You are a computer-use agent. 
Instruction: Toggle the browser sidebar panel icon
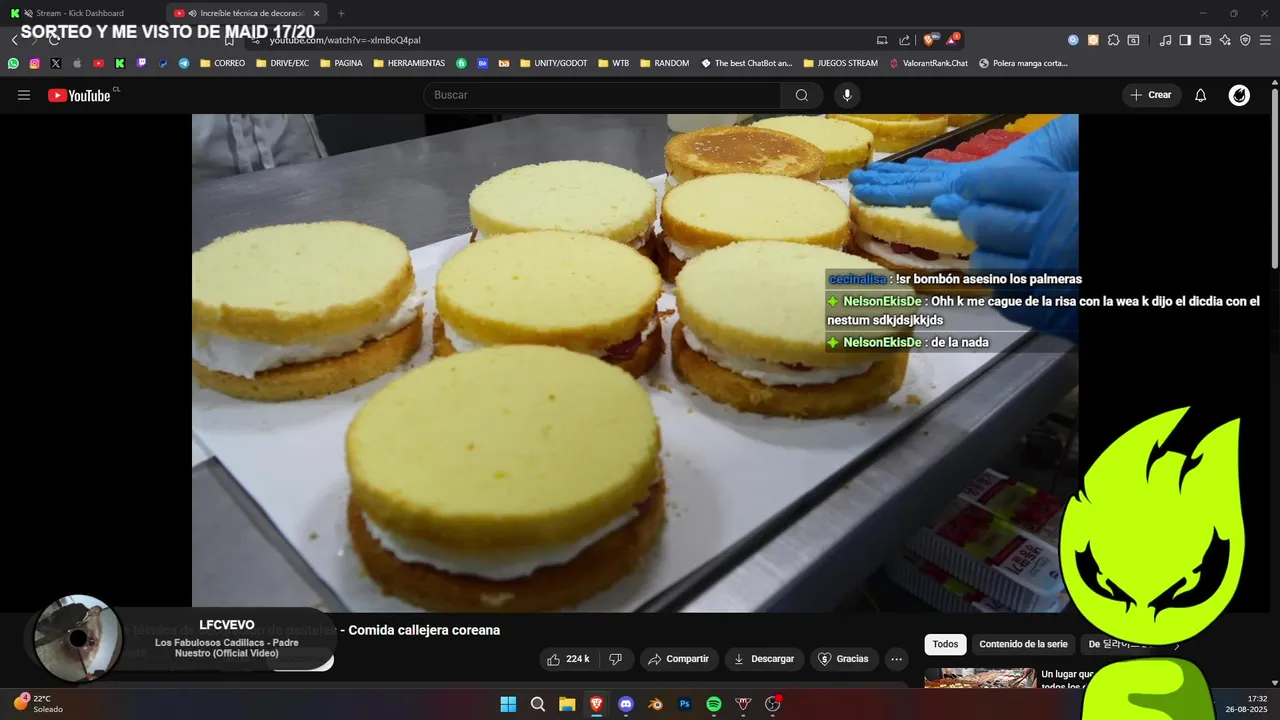coord(1185,40)
